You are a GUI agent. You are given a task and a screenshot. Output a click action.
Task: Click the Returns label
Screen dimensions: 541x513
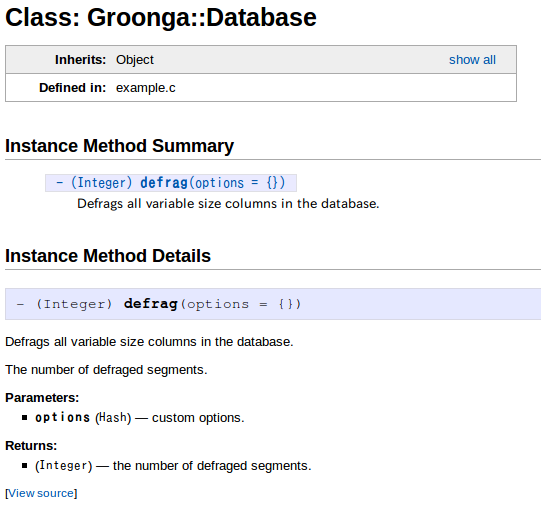click(31, 445)
